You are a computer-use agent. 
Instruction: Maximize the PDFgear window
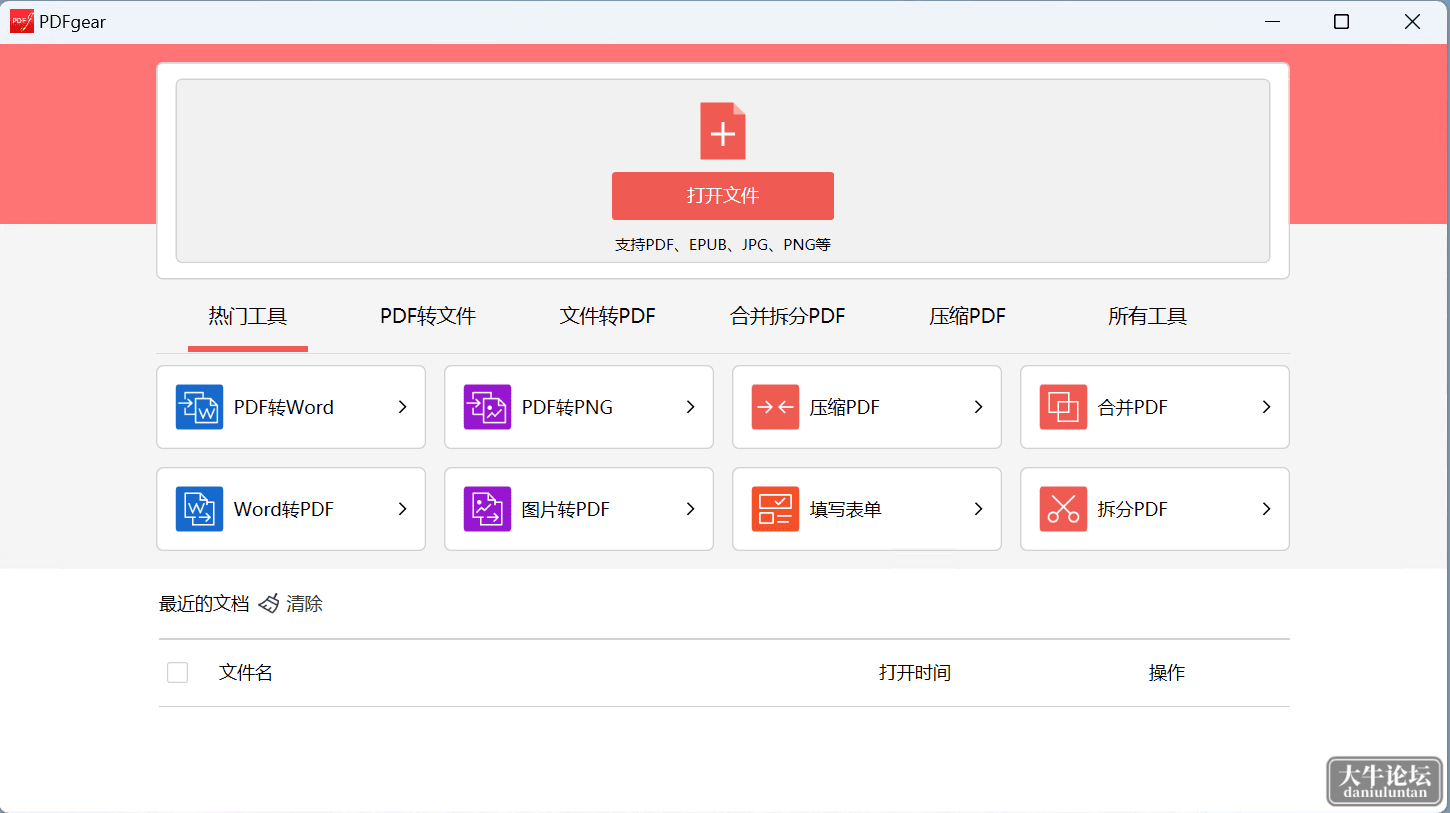pyautogui.click(x=1342, y=22)
